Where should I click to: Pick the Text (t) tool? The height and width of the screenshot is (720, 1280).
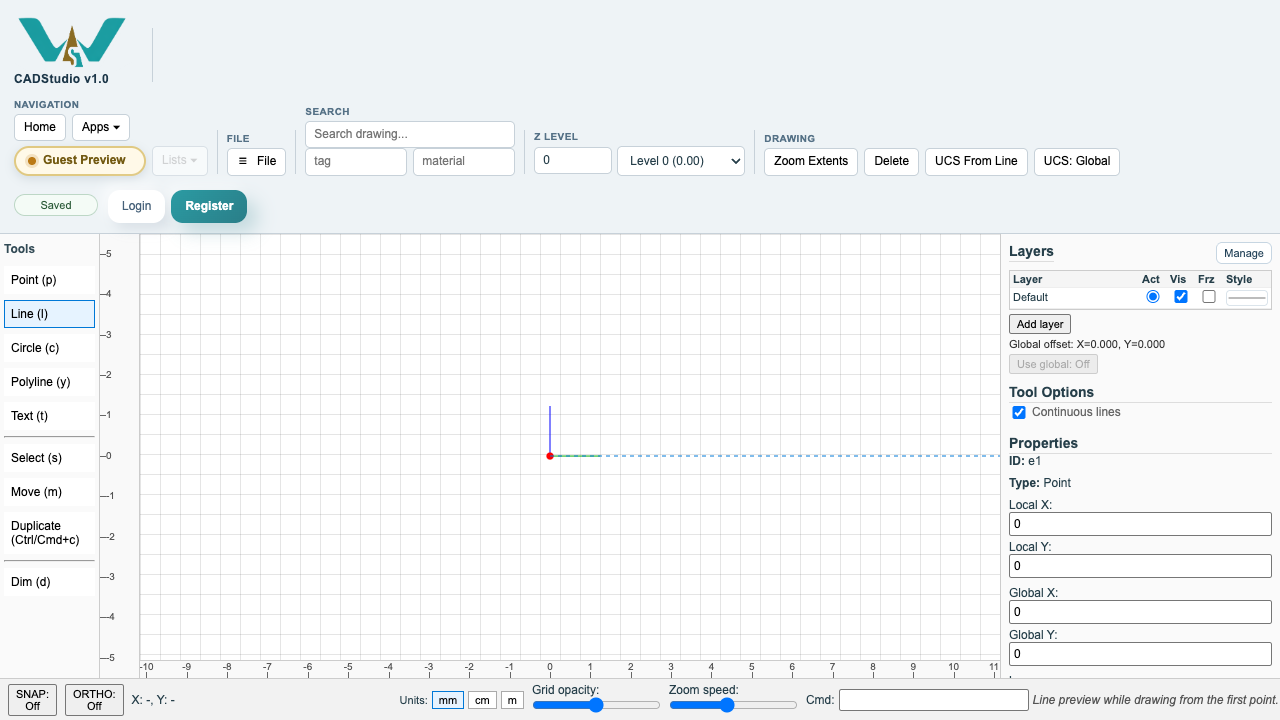click(x=49, y=416)
